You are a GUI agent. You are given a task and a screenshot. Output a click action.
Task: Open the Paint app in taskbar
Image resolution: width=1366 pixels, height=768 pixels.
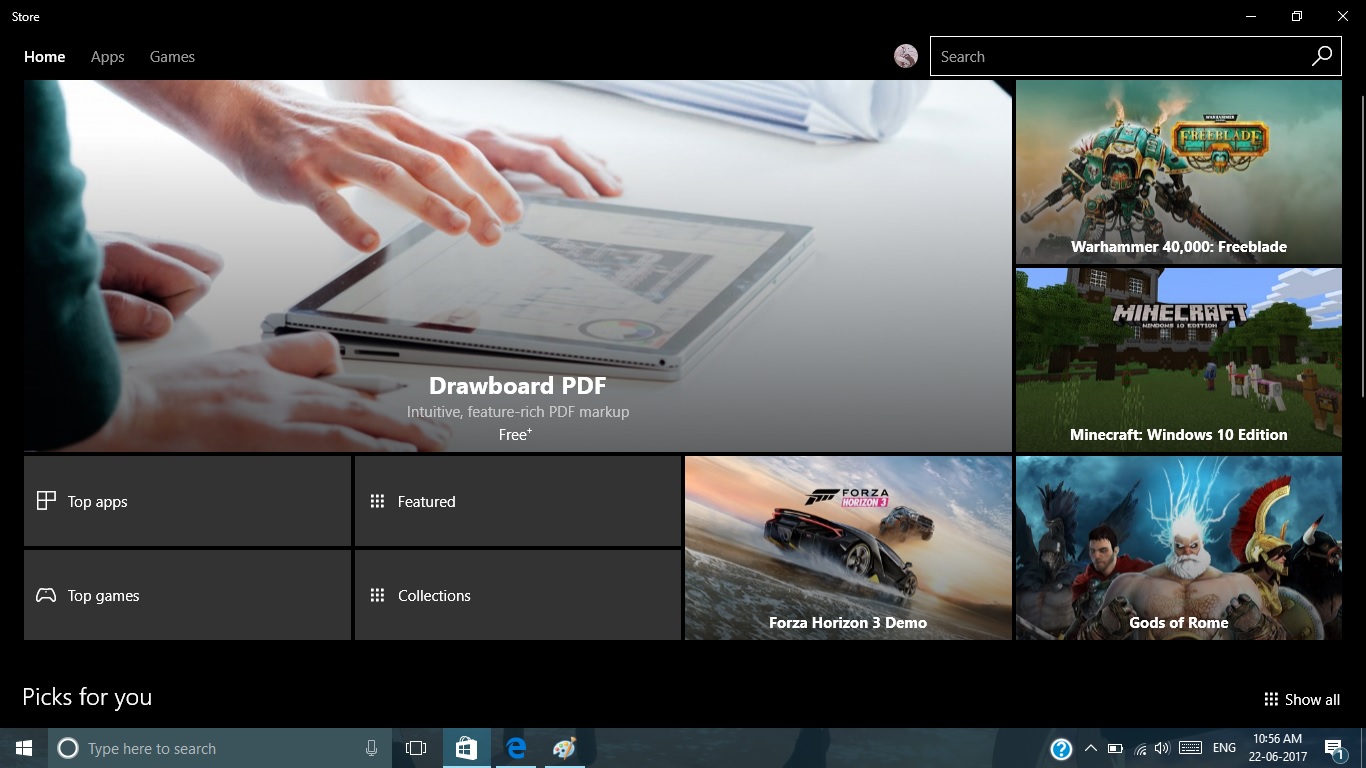pos(565,748)
